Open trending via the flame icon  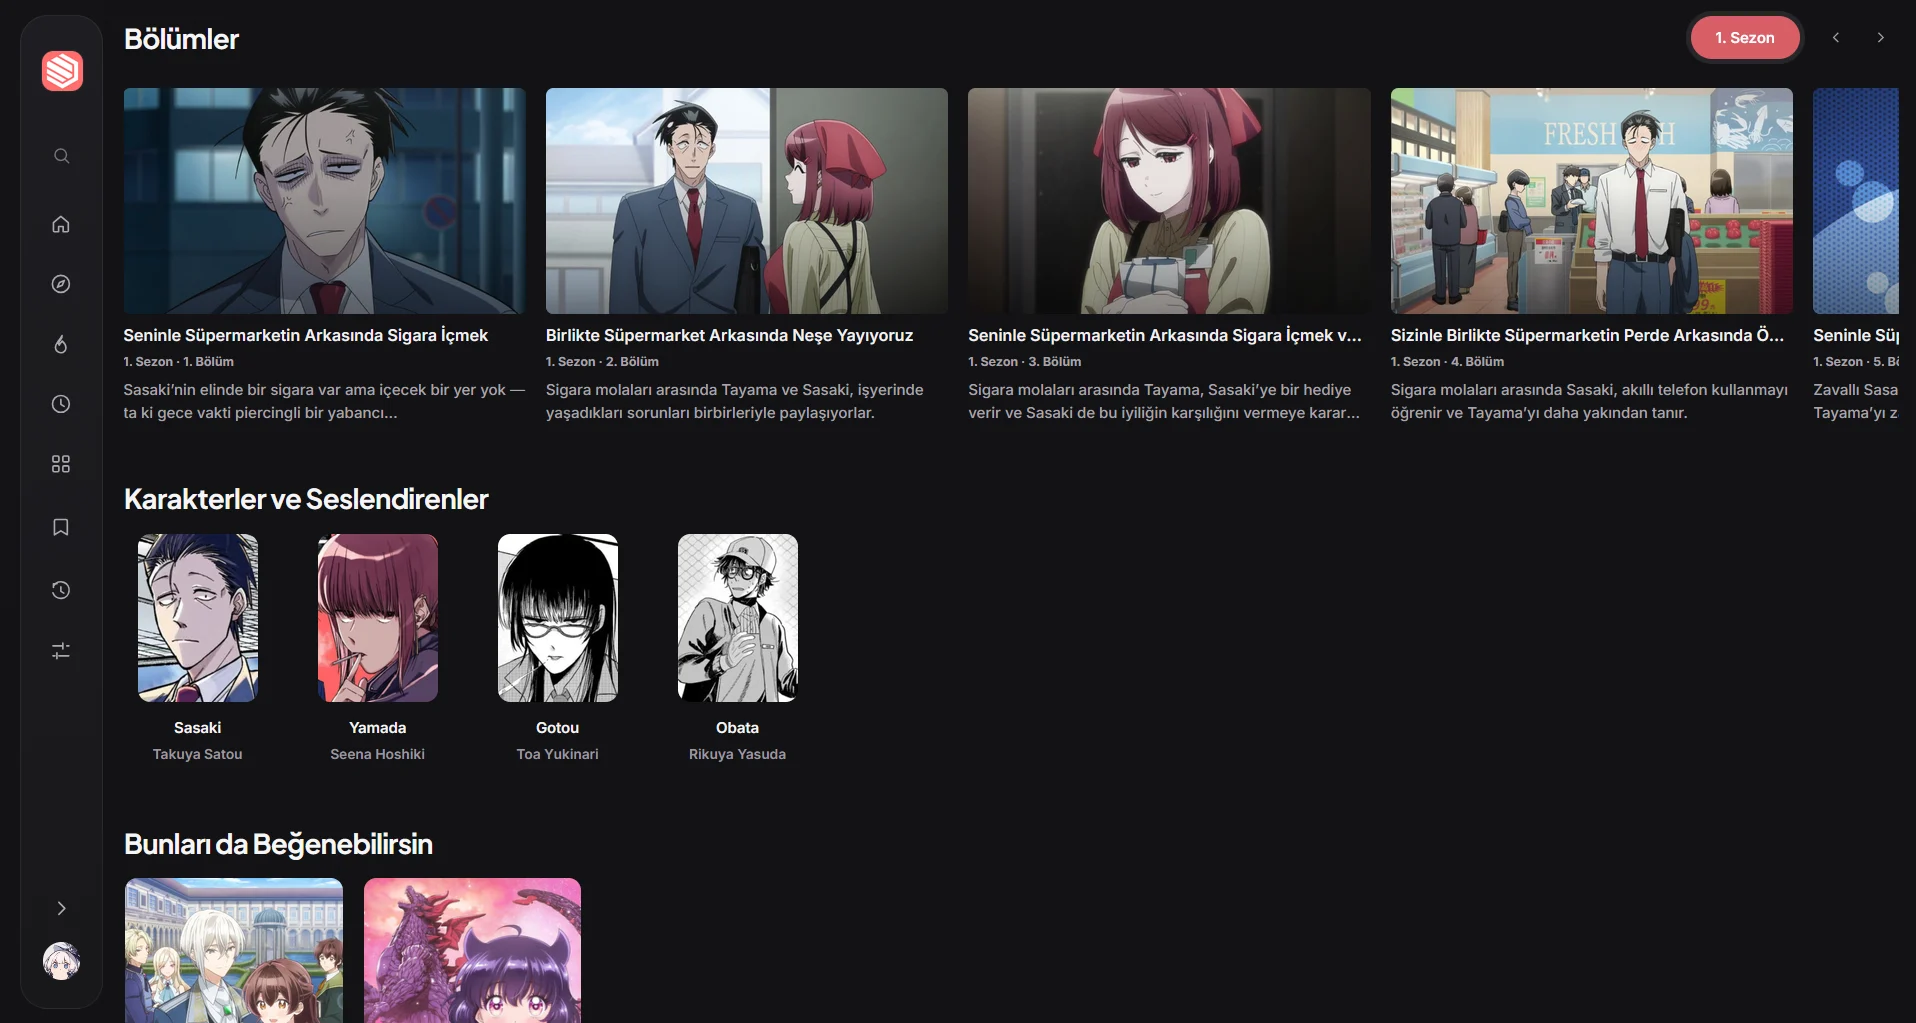click(61, 344)
